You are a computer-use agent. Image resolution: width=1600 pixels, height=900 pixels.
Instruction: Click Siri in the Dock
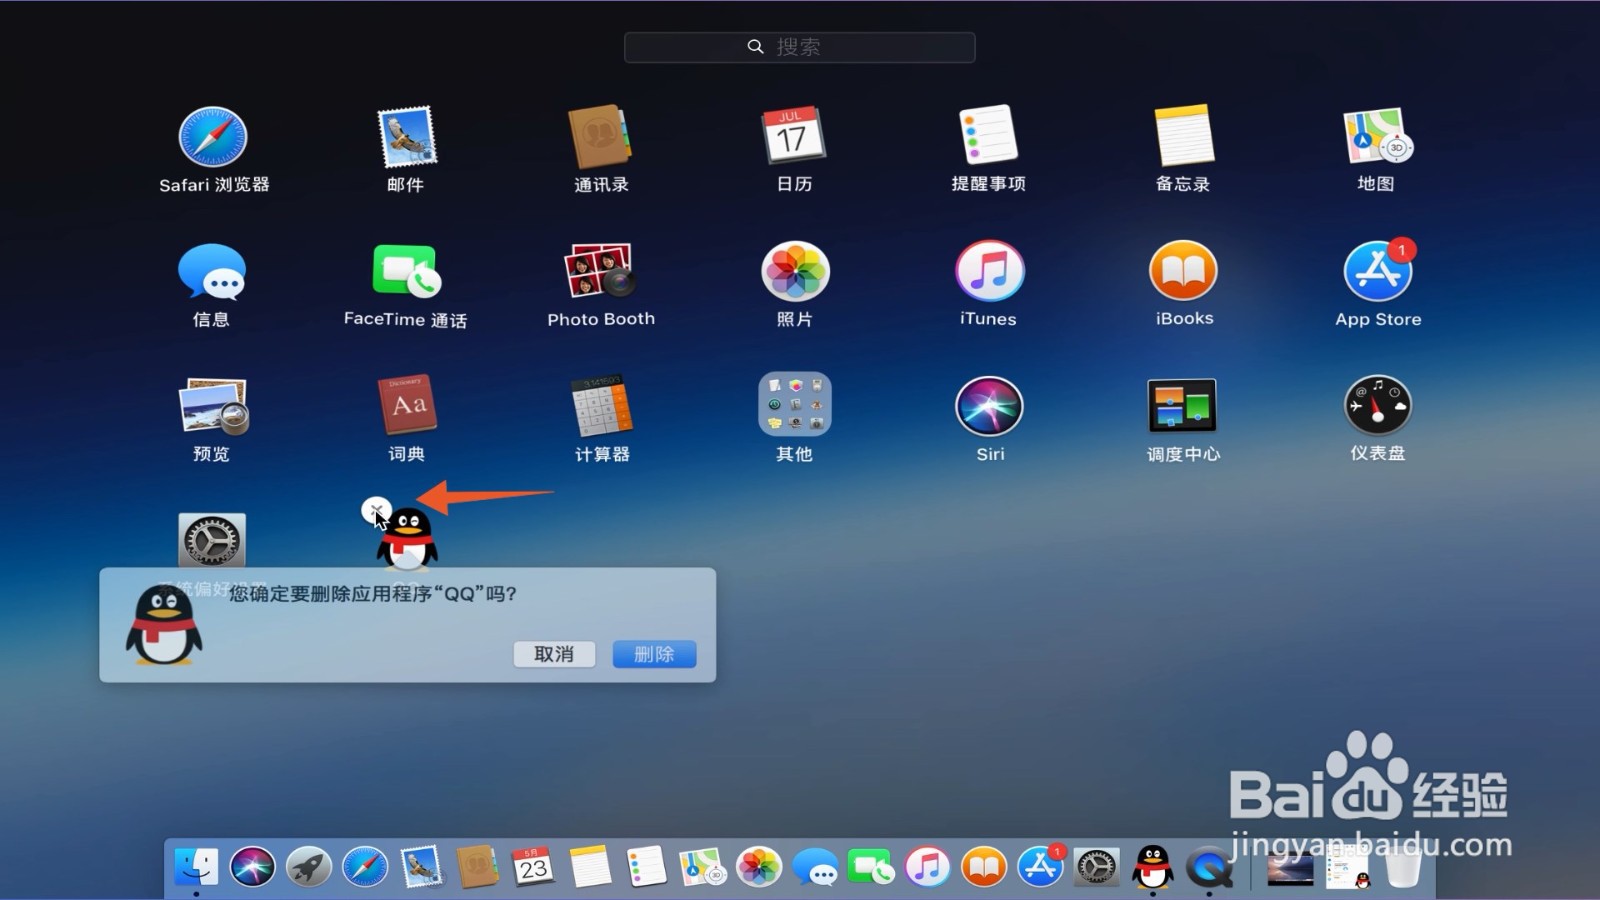(252, 866)
